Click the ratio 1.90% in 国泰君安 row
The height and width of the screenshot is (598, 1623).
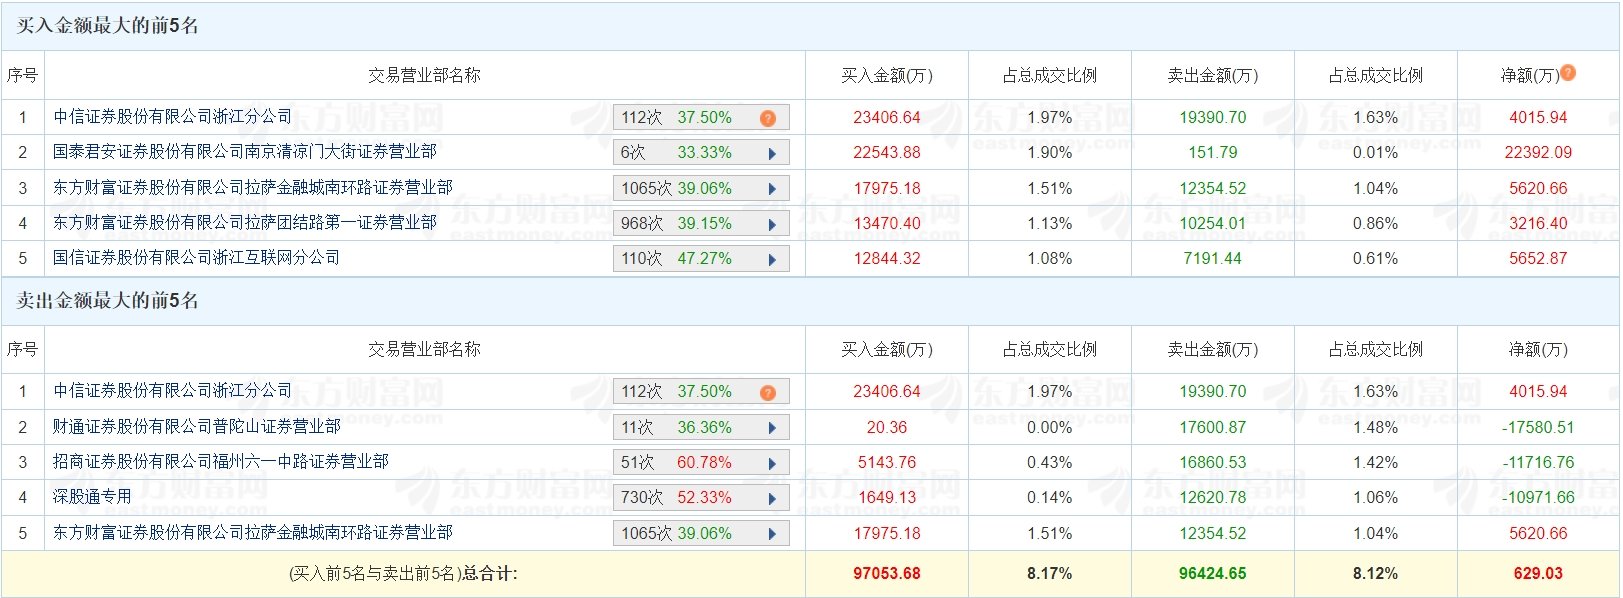click(1050, 153)
